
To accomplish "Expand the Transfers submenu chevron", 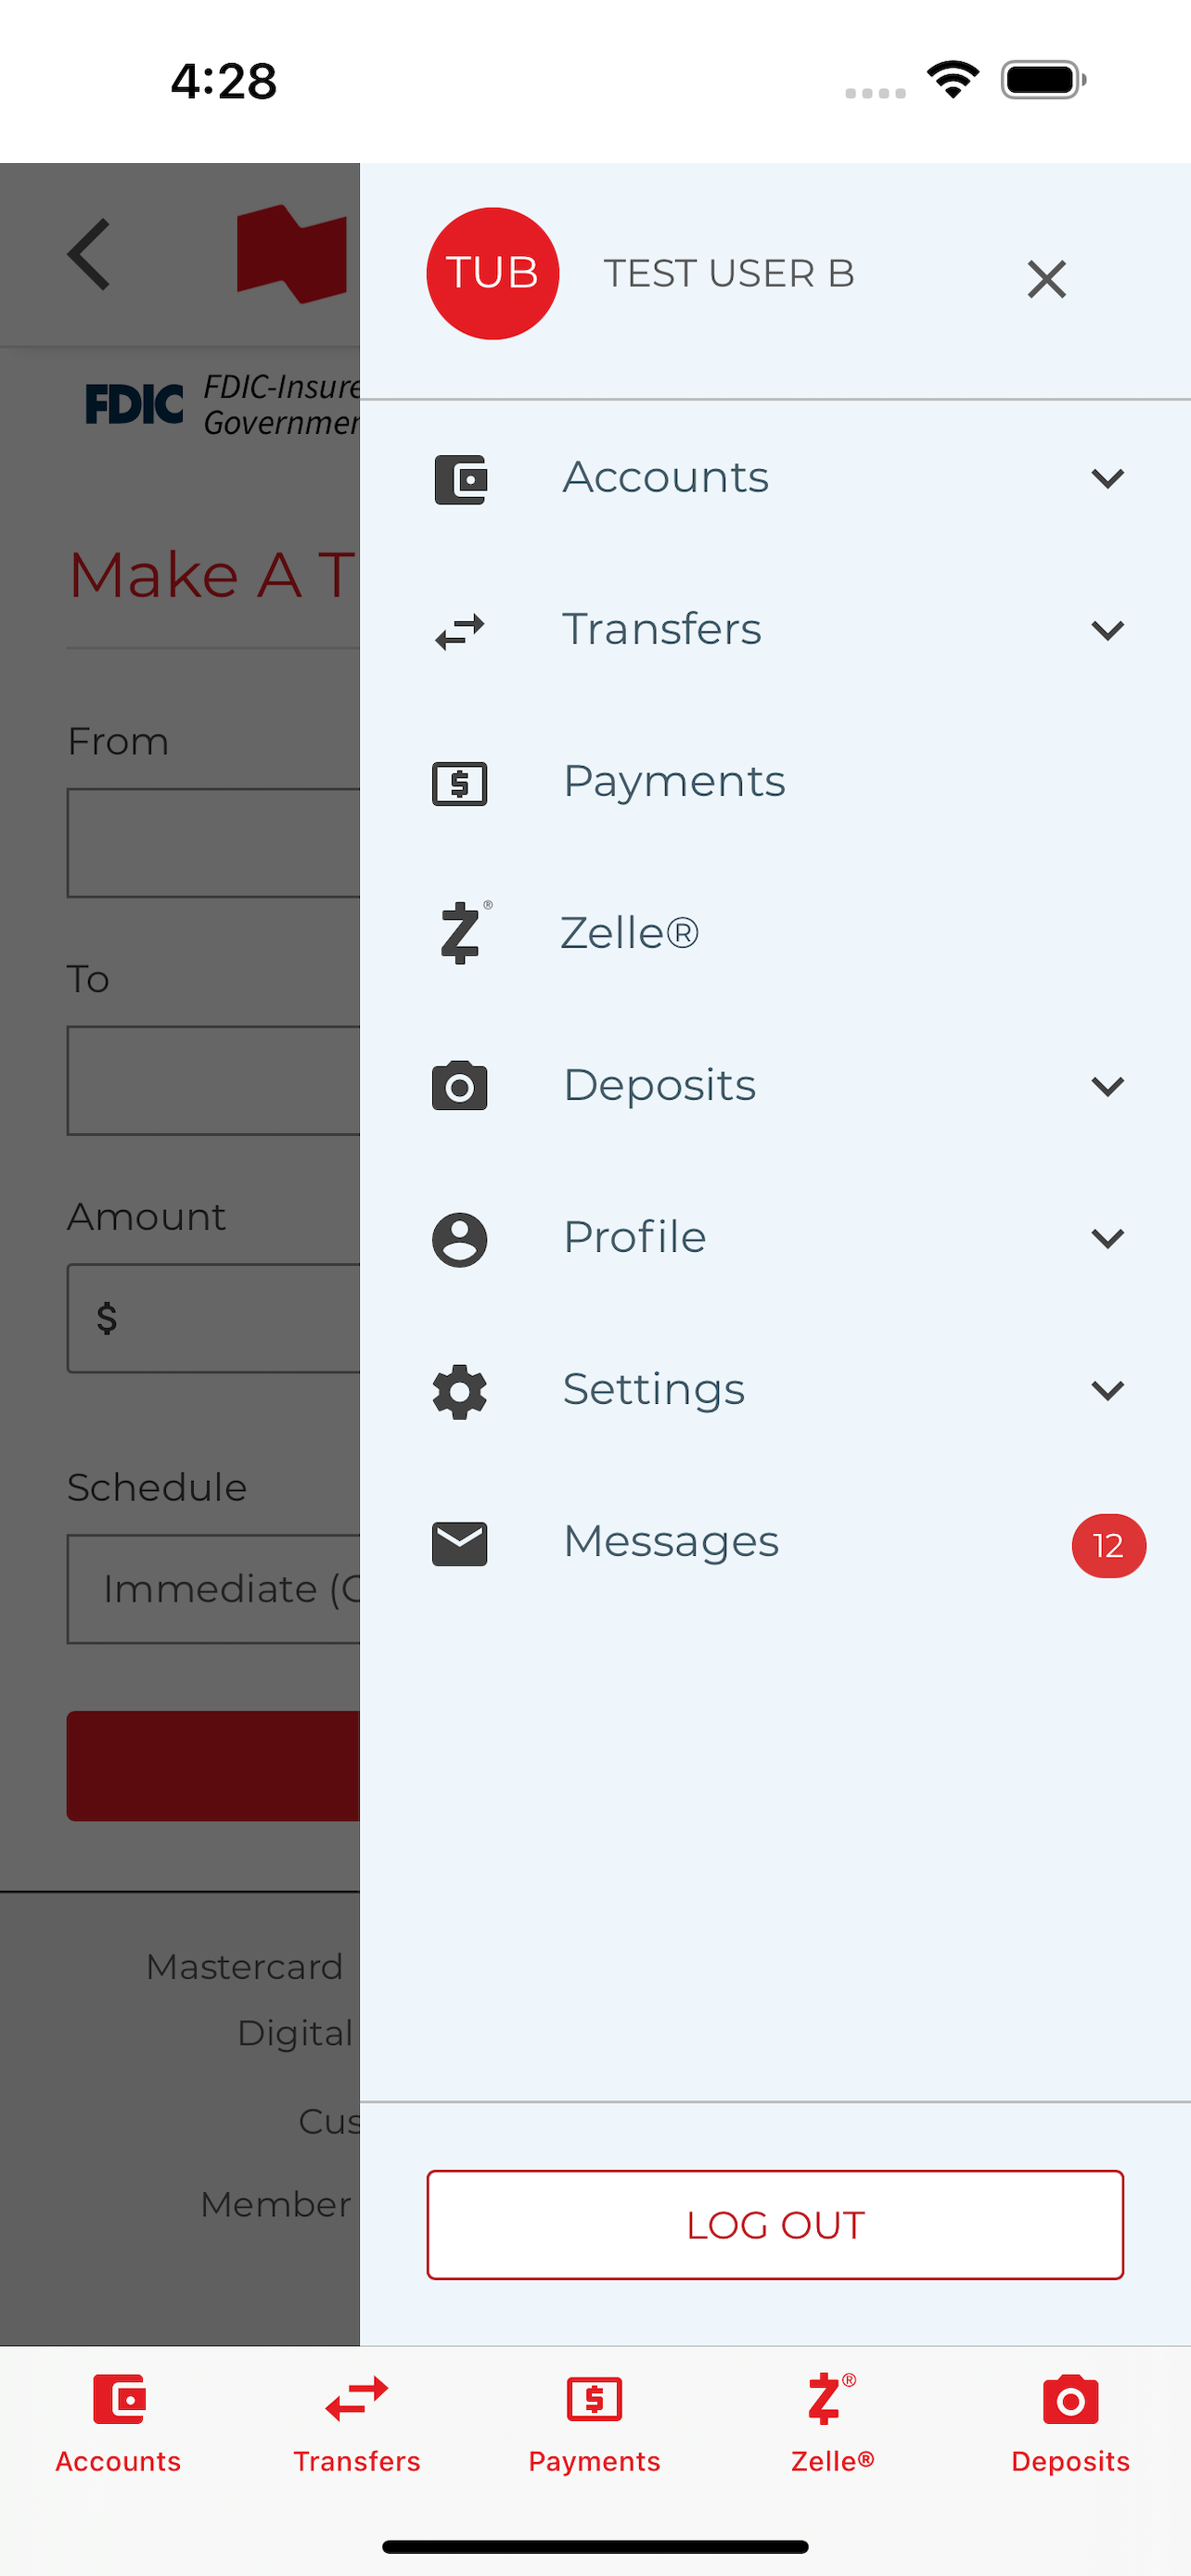I will [1108, 631].
